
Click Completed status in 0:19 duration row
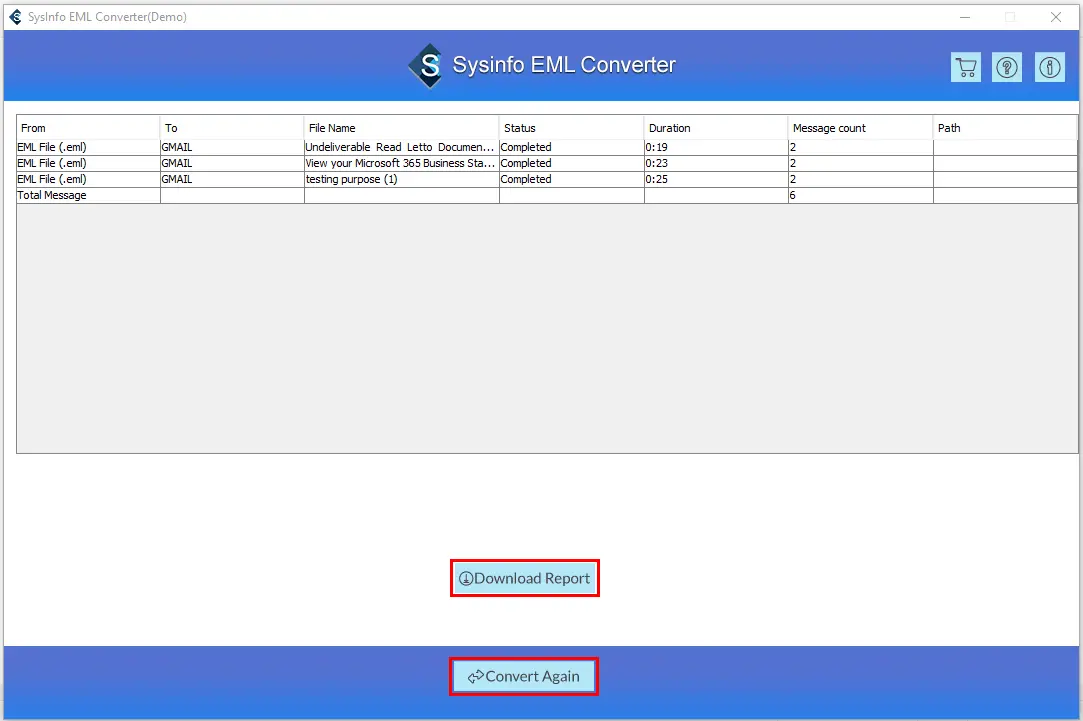click(571, 147)
